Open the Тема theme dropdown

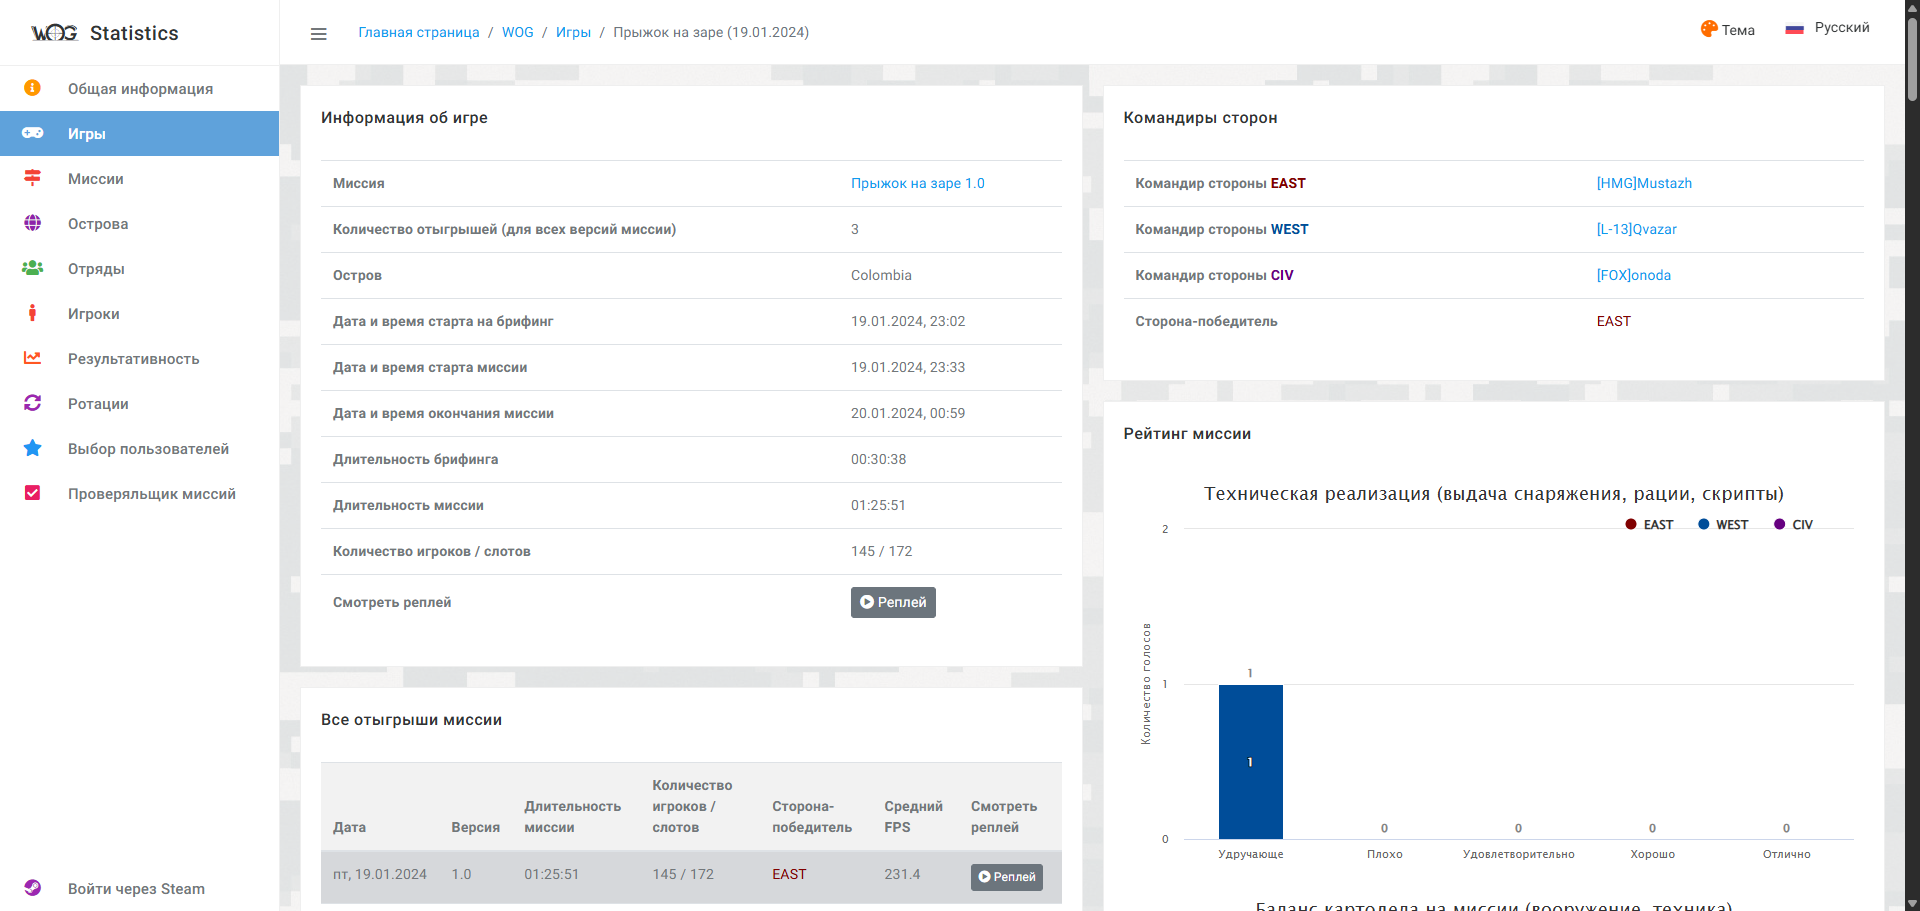(1727, 30)
